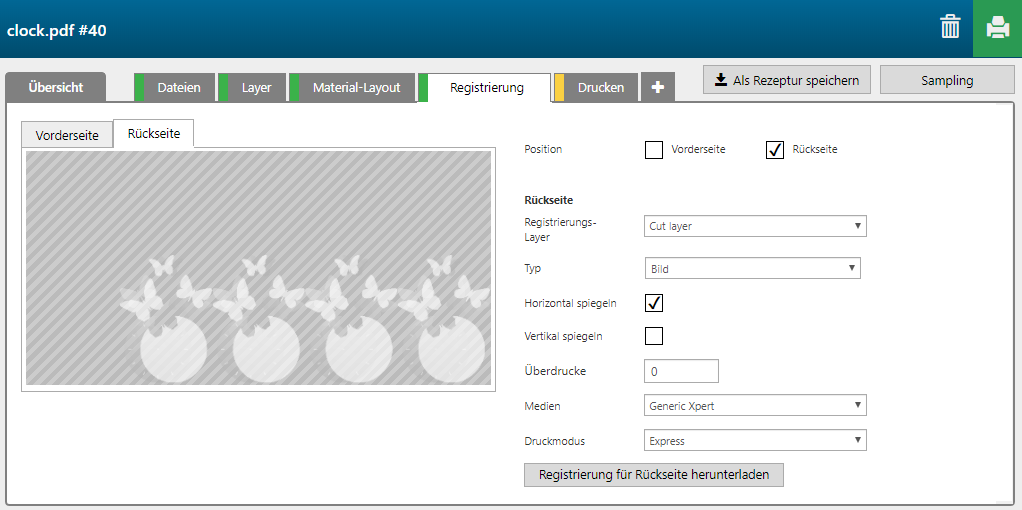The image size is (1022, 510).
Task: Click the plus icon tab
Action: coord(657,88)
